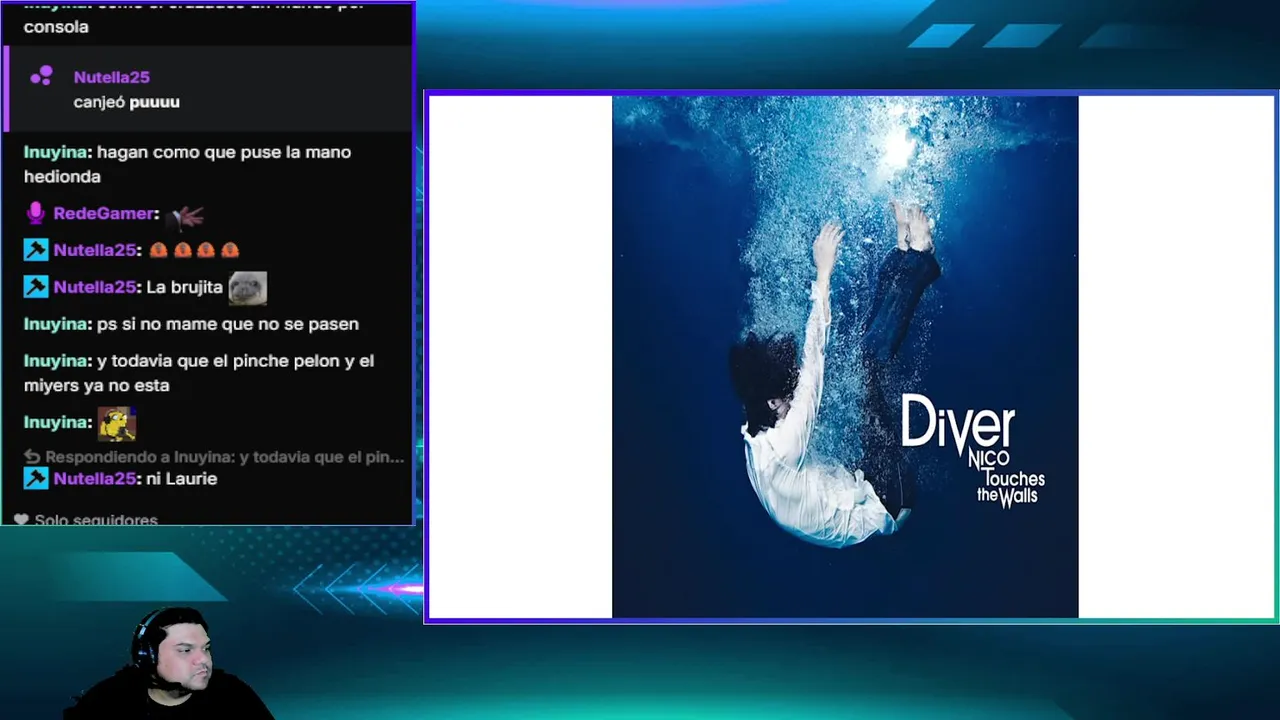Click the moderator badge beside 'La brujita' message
The image size is (1280, 720).
36,287
